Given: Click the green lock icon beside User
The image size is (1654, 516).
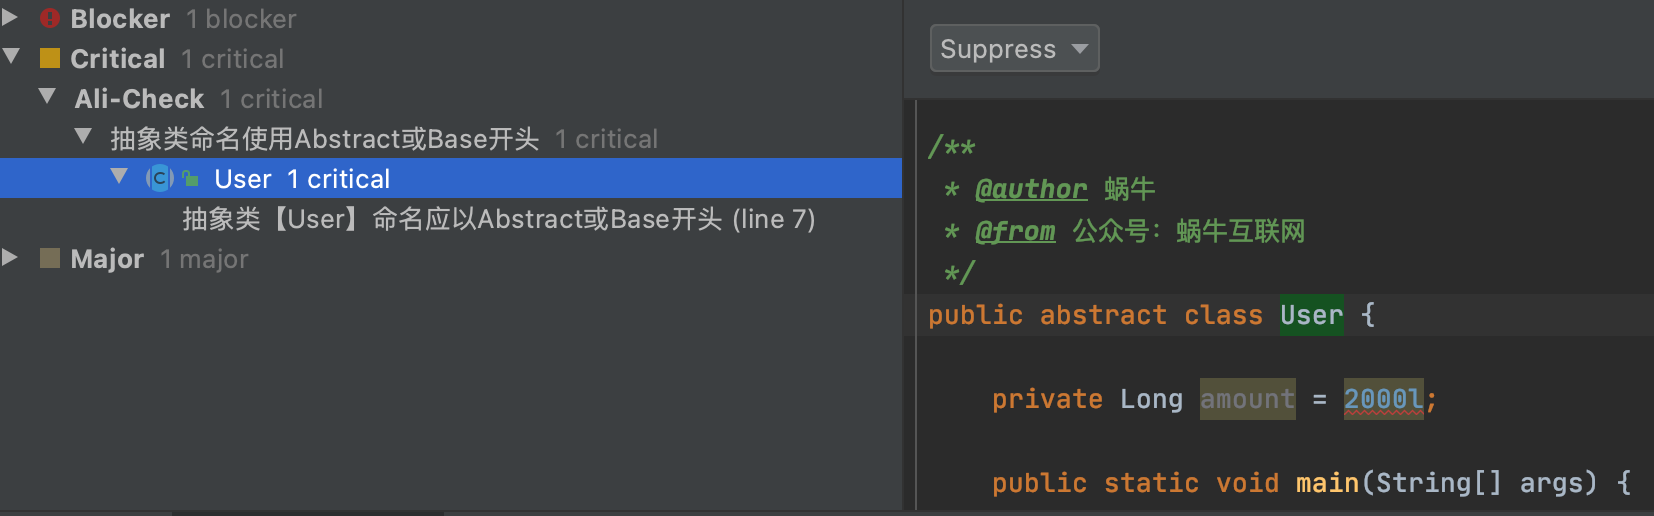Looking at the screenshot, I should pyautogui.click(x=190, y=178).
